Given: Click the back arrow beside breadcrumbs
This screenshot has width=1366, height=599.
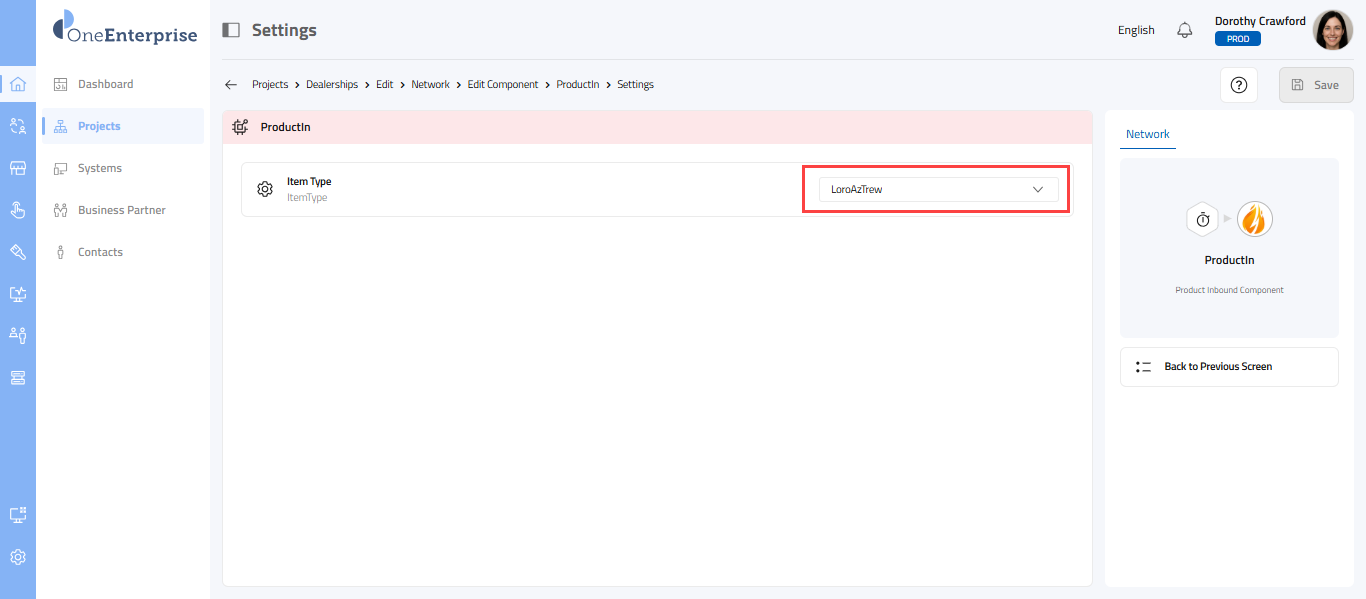Looking at the screenshot, I should pos(231,85).
